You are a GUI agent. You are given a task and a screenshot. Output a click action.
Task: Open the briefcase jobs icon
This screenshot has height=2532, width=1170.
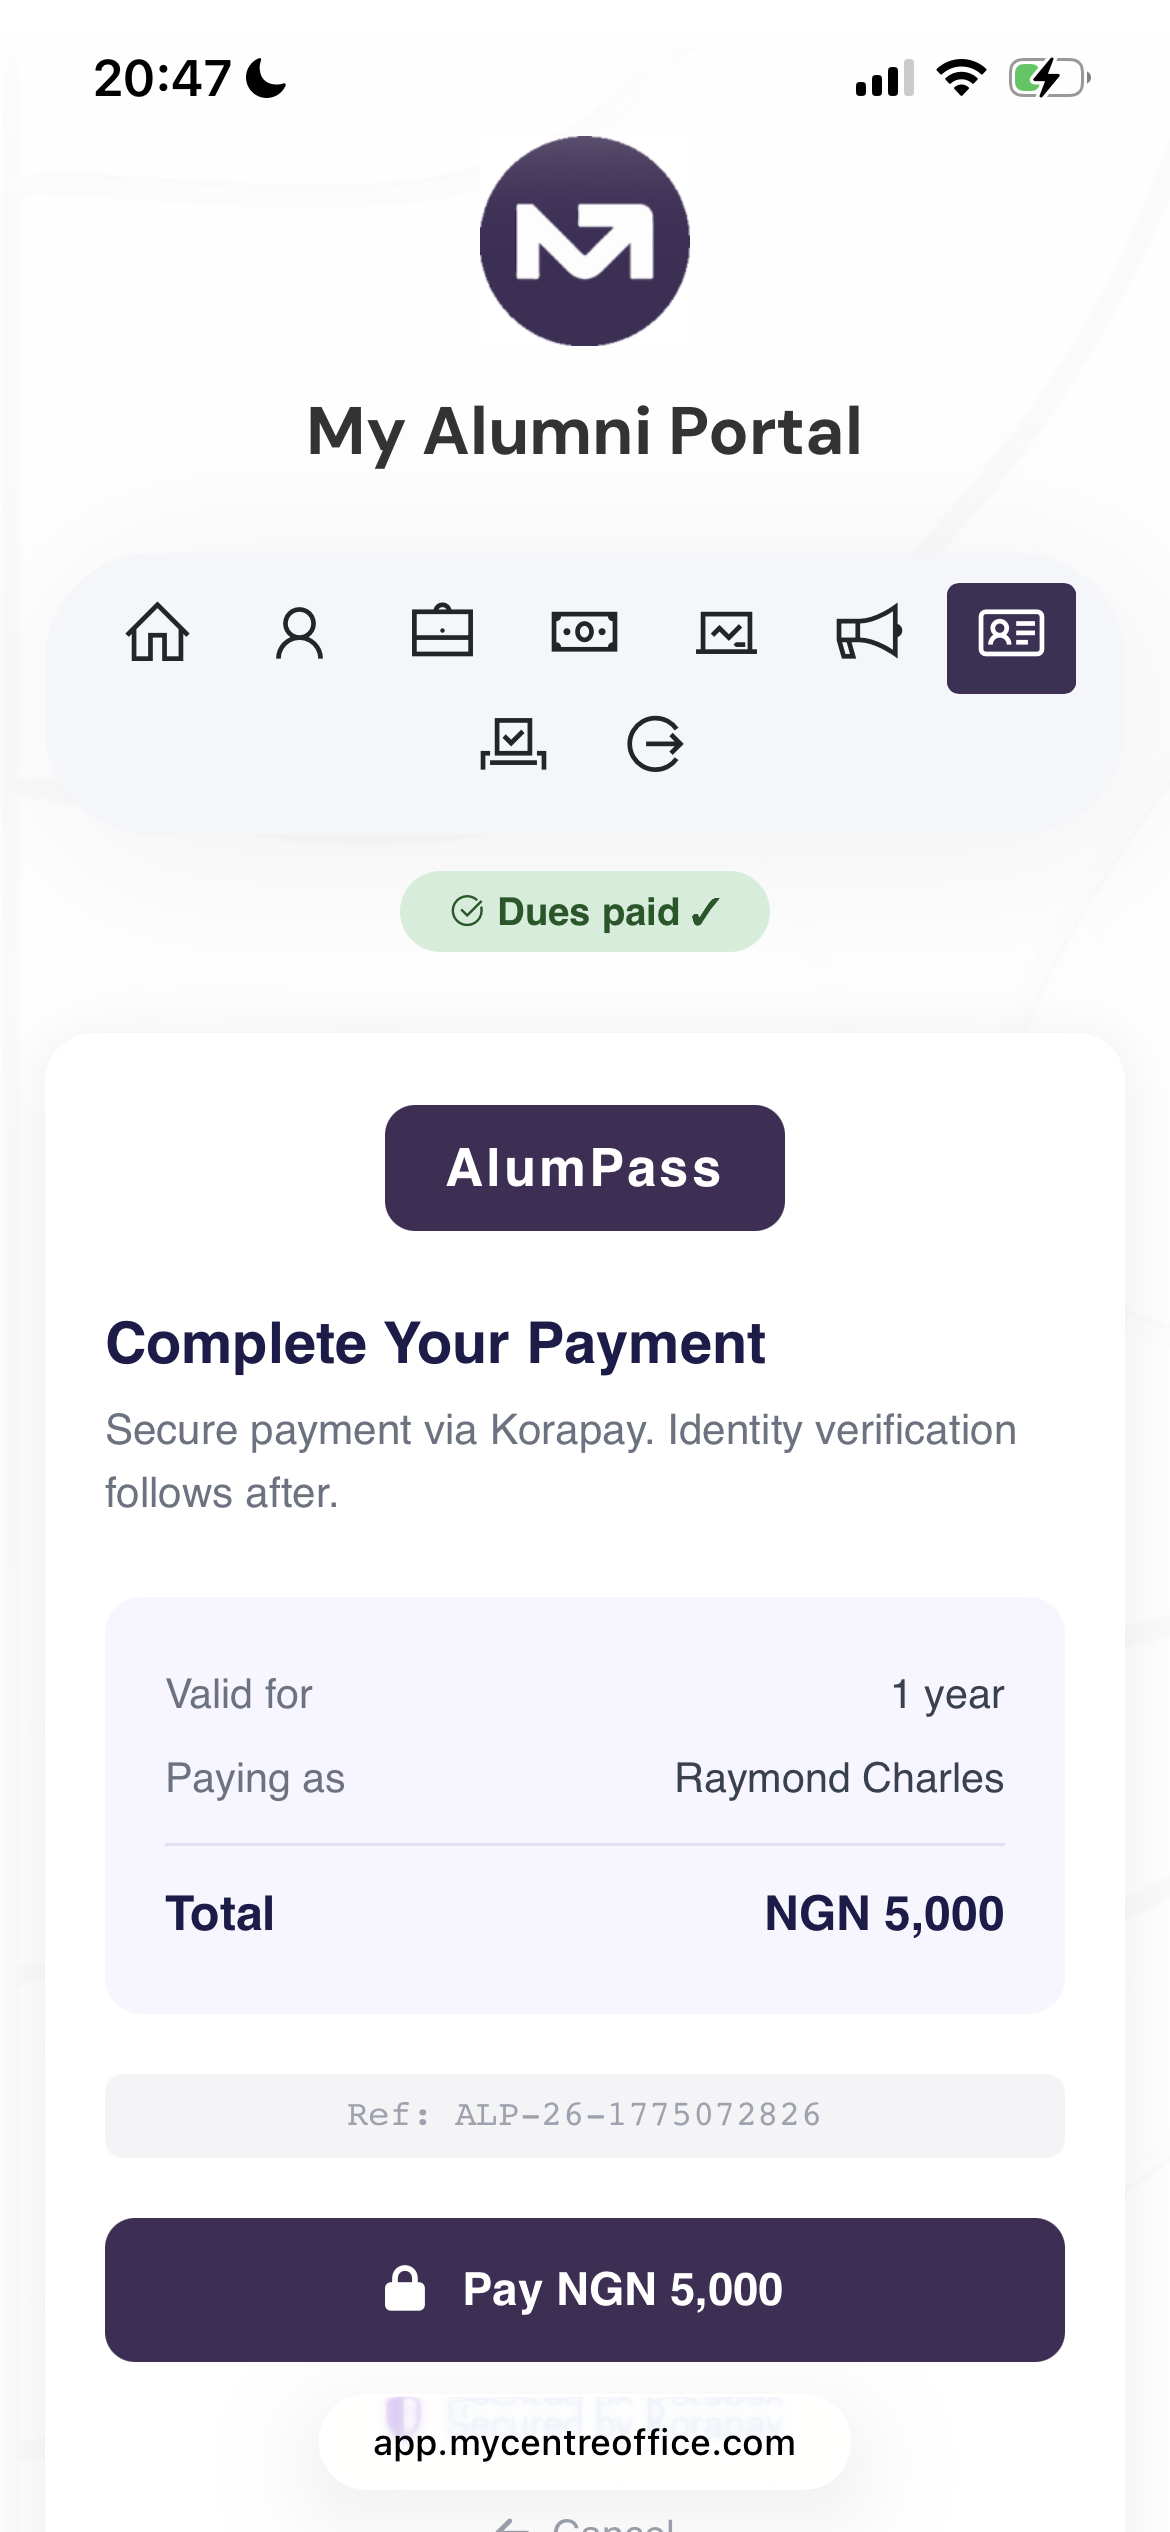tap(443, 632)
